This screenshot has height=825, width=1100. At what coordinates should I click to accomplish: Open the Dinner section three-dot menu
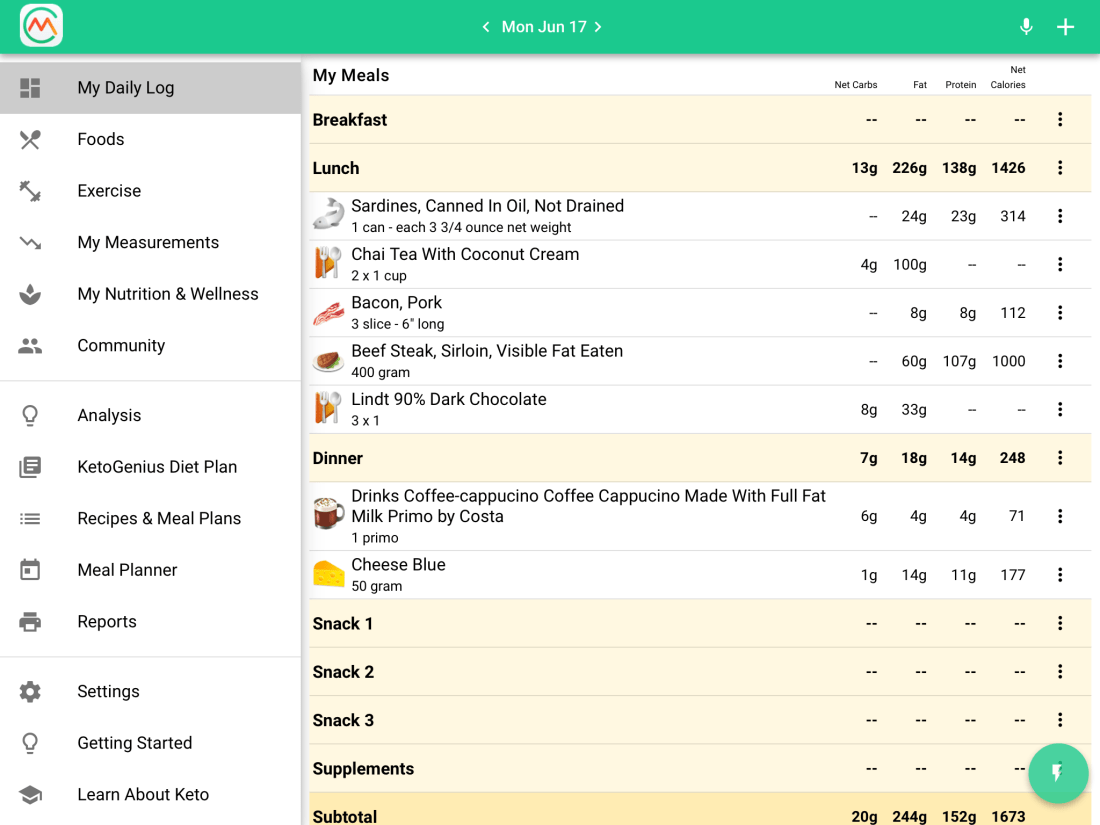click(1060, 458)
